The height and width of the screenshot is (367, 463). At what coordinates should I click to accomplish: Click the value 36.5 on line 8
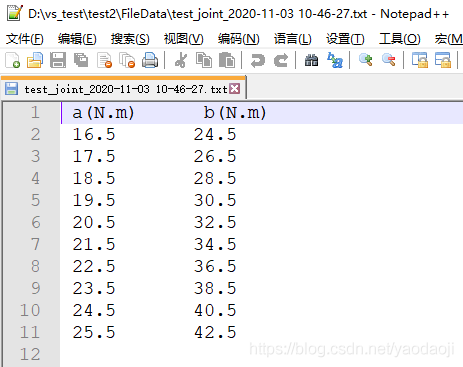click(215, 267)
